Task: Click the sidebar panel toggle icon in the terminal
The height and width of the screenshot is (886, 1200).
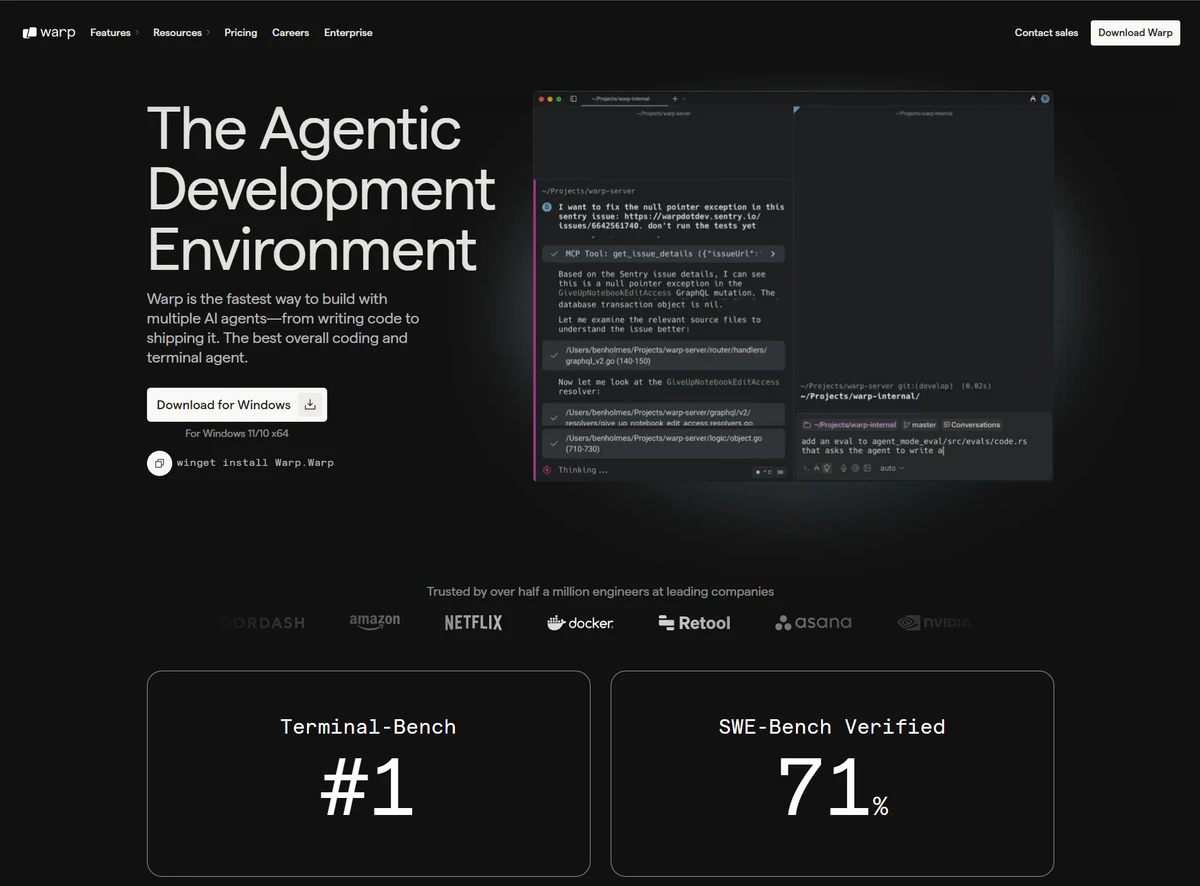Action: pos(574,99)
